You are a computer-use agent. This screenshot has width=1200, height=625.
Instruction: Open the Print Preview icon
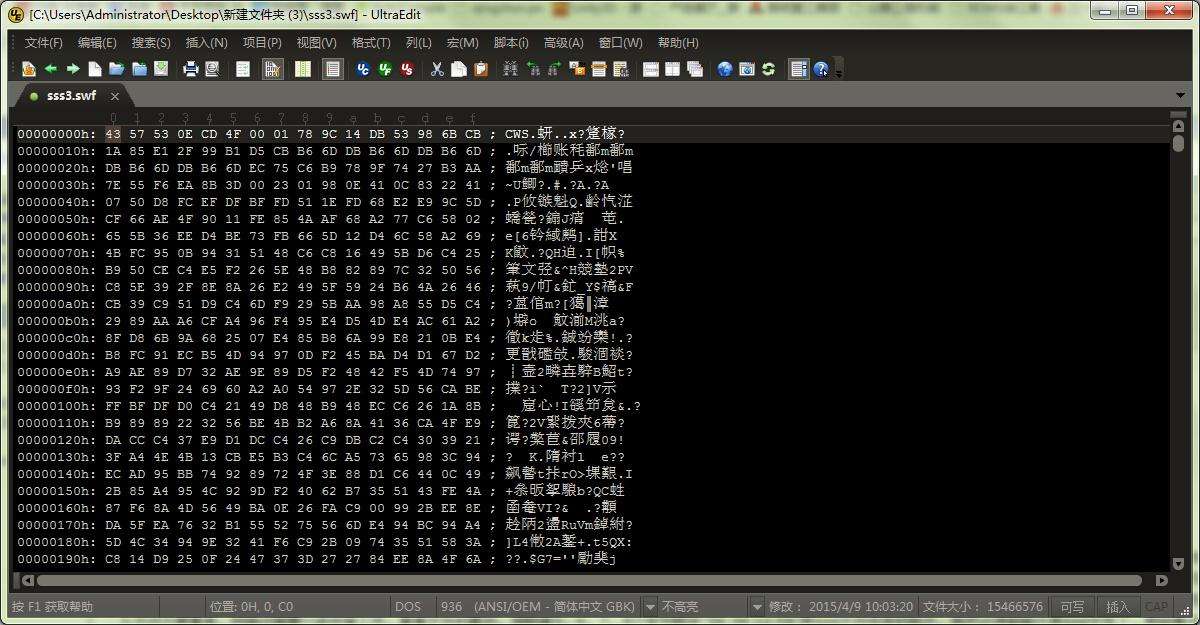[x=212, y=69]
